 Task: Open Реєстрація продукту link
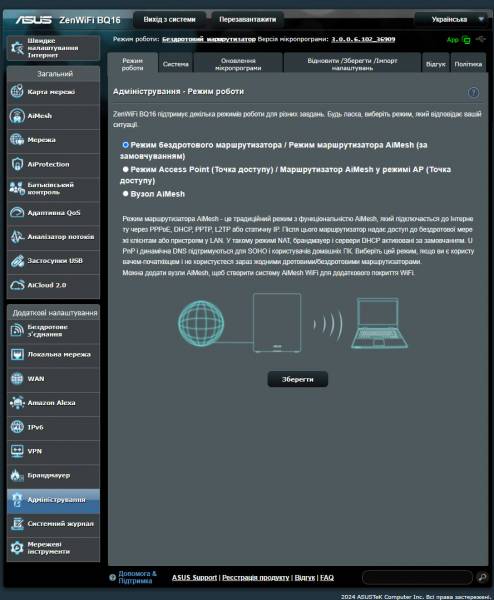pos(256,577)
